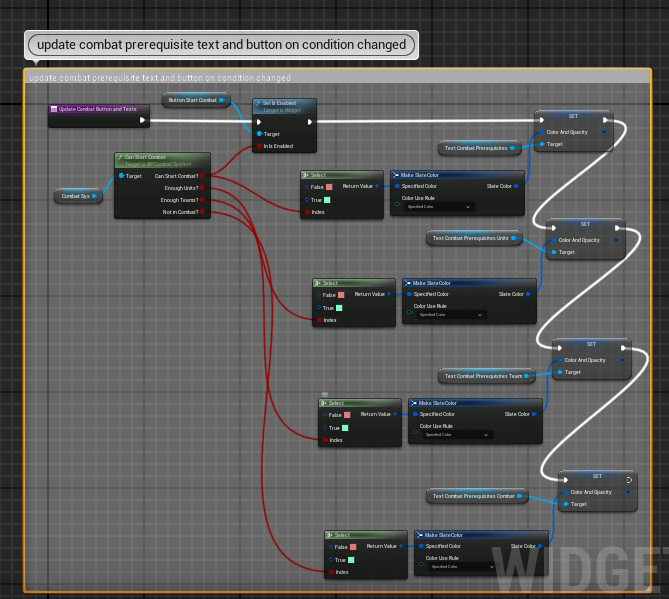Select the Button Start Combat variable node
The height and width of the screenshot is (599, 669).
[196, 100]
